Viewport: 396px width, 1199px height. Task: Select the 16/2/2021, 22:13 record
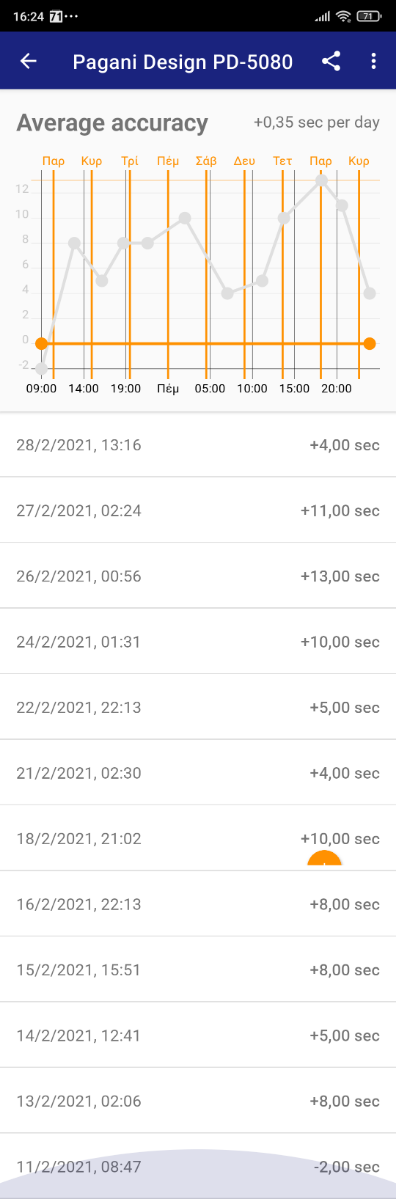198,904
